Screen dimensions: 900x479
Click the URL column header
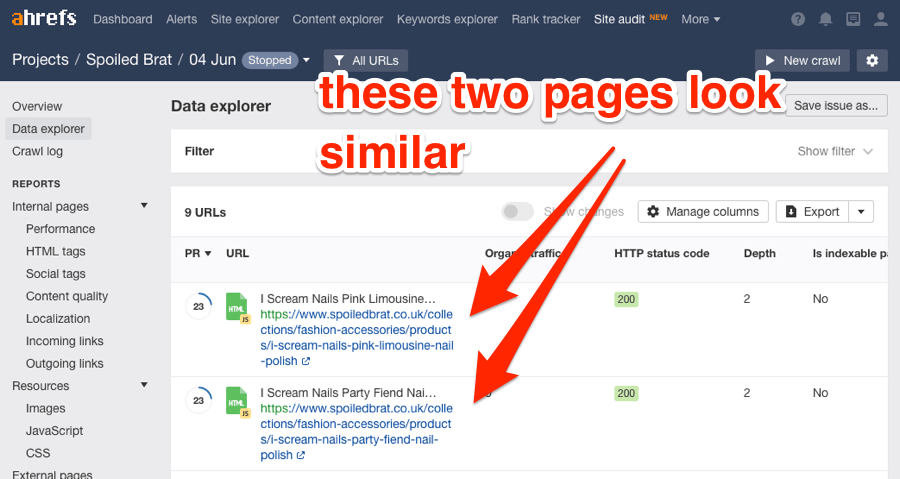237,254
